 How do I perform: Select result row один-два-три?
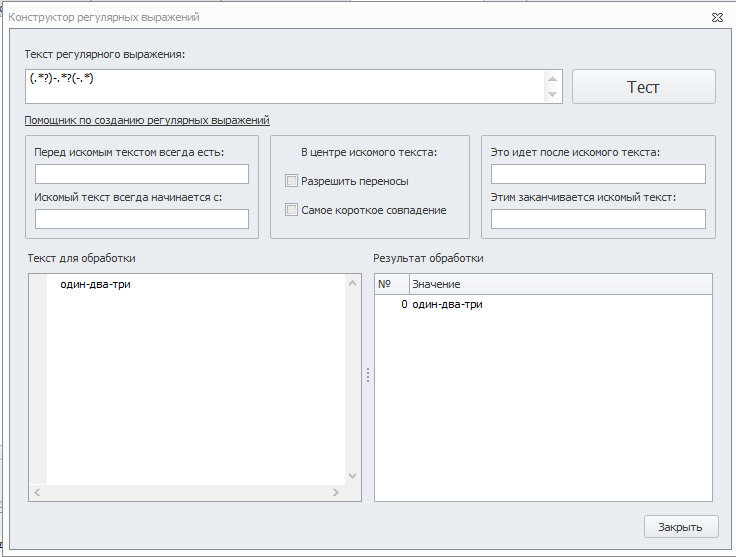click(544, 305)
